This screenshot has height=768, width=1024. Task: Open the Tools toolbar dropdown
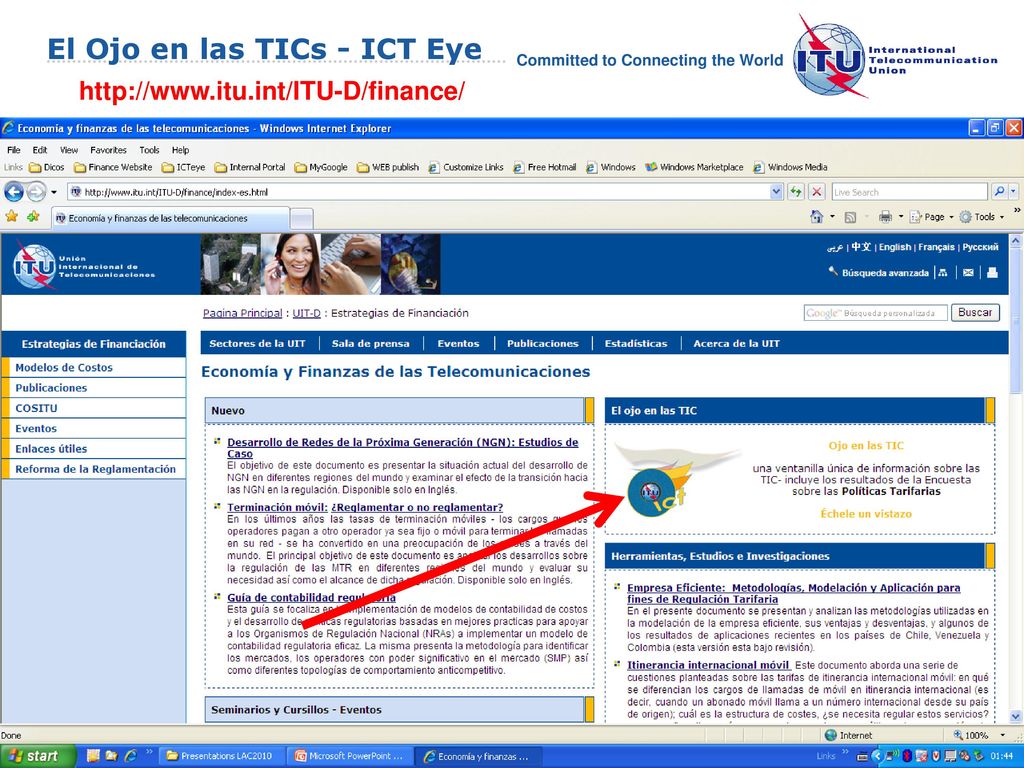[x=982, y=217]
